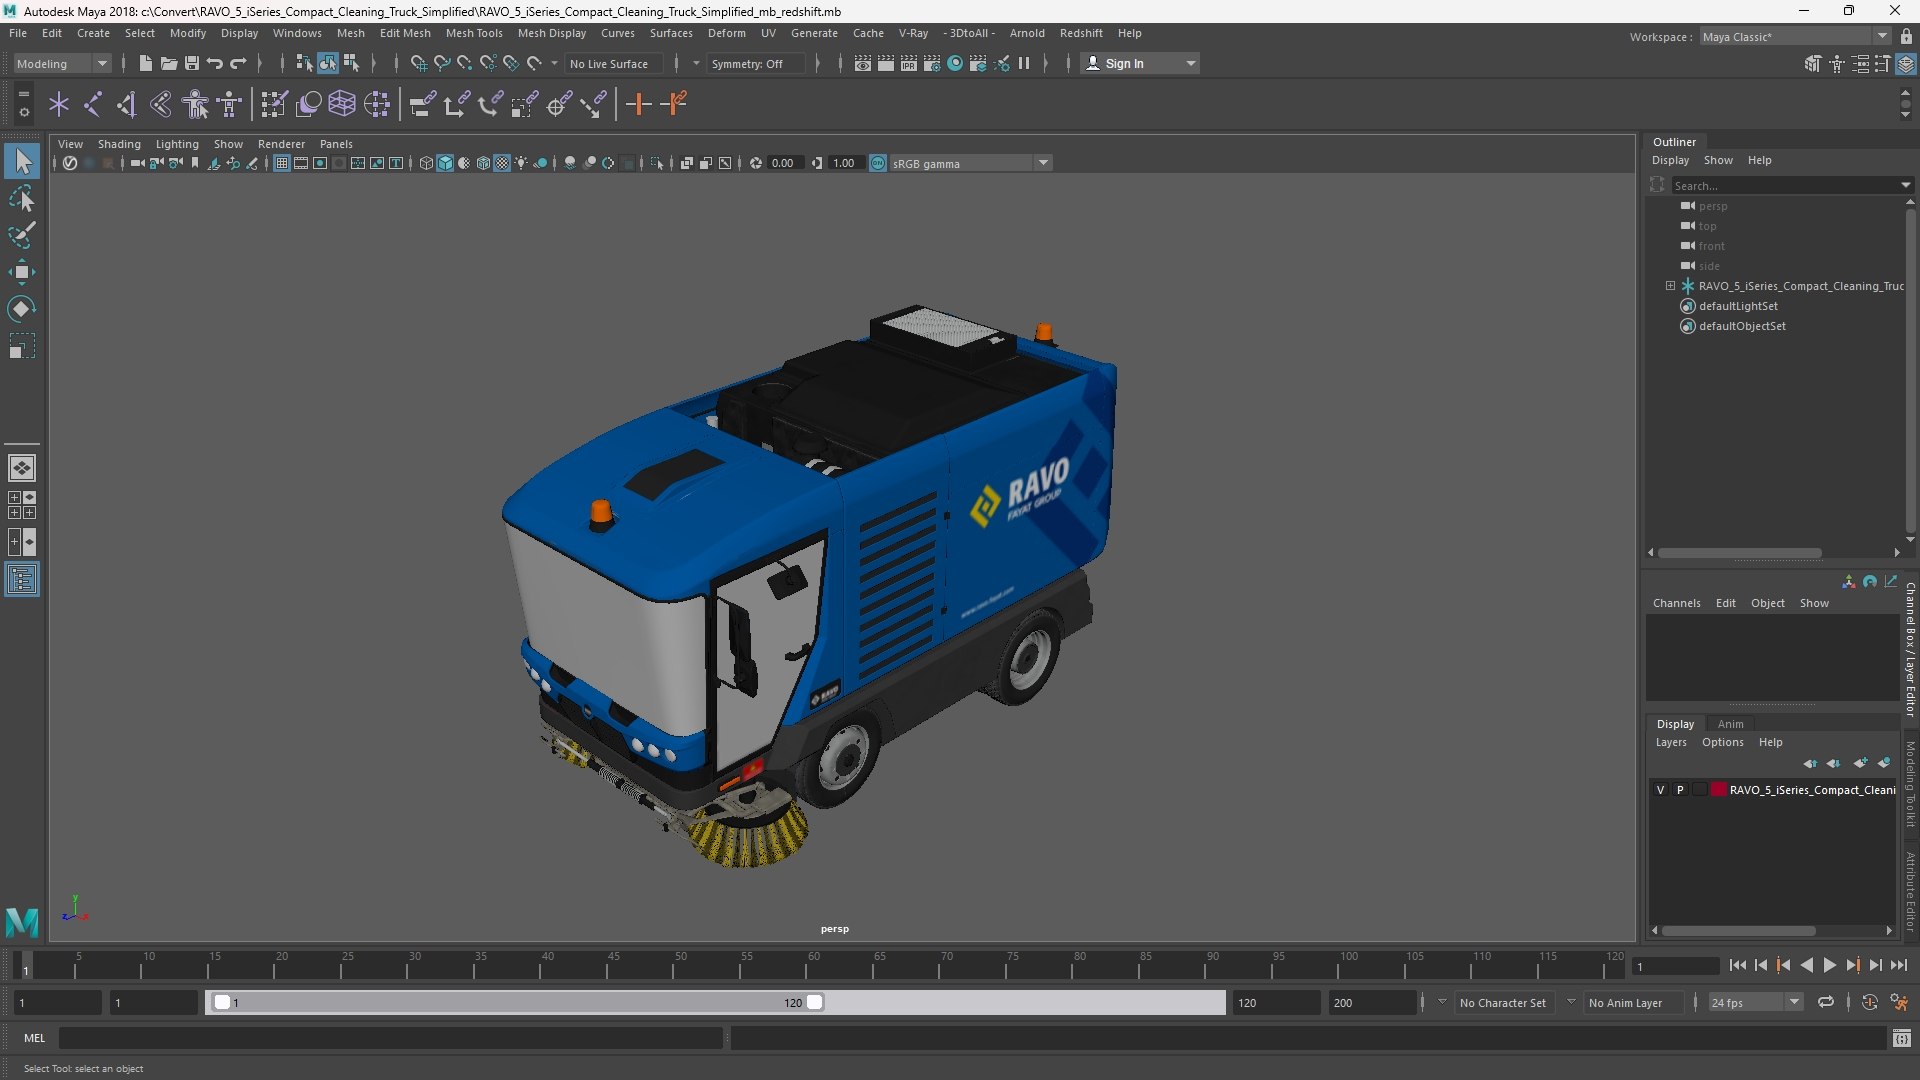
Task: Toggle auto keyframe button
Action: click(x=1870, y=1002)
